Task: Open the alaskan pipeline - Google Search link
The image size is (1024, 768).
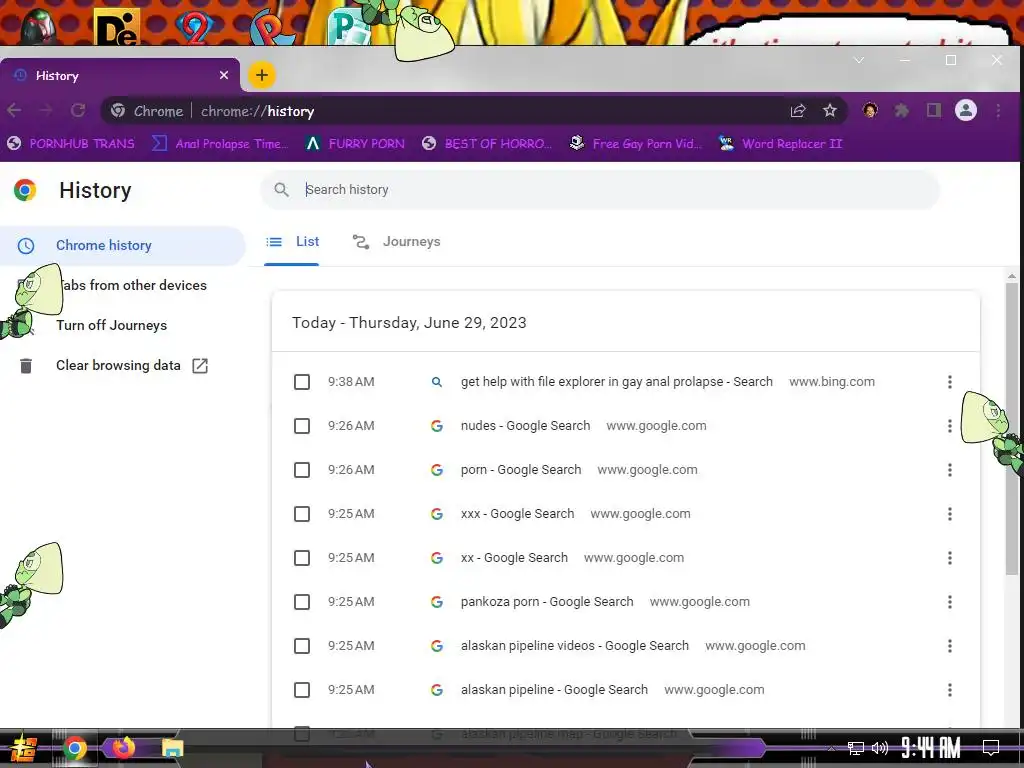Action: 554,690
